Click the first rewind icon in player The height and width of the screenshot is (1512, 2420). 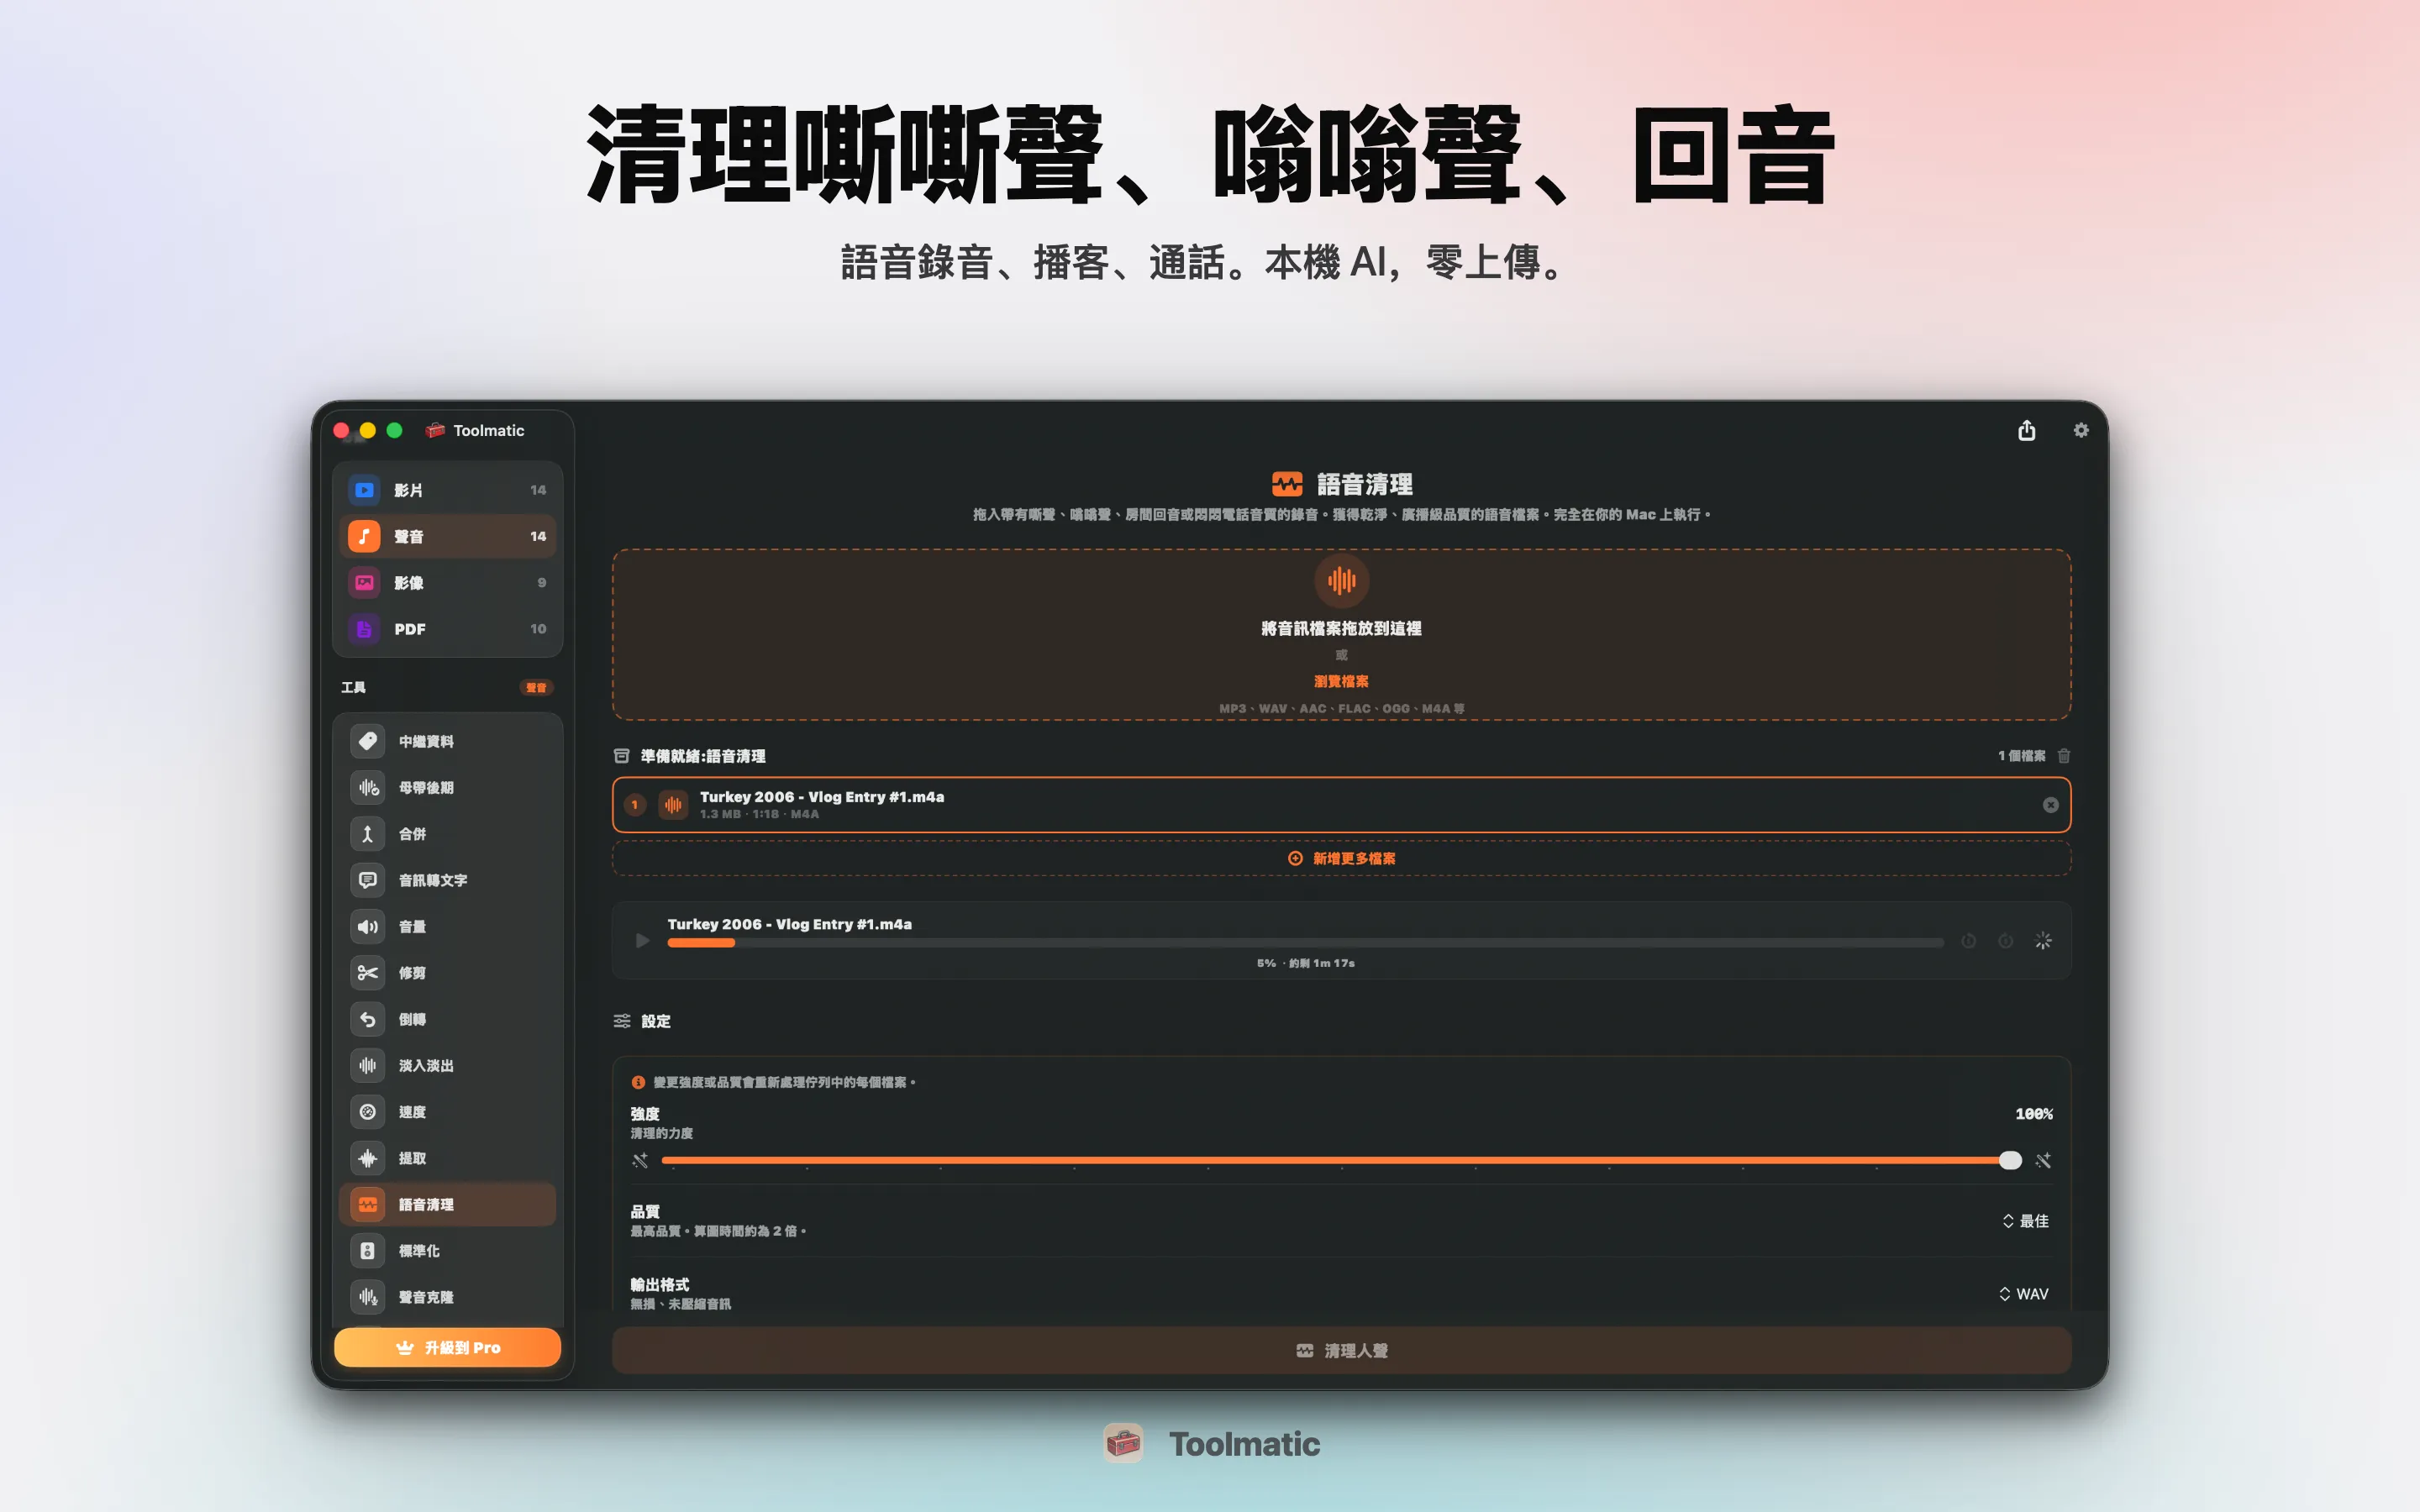(1968, 941)
